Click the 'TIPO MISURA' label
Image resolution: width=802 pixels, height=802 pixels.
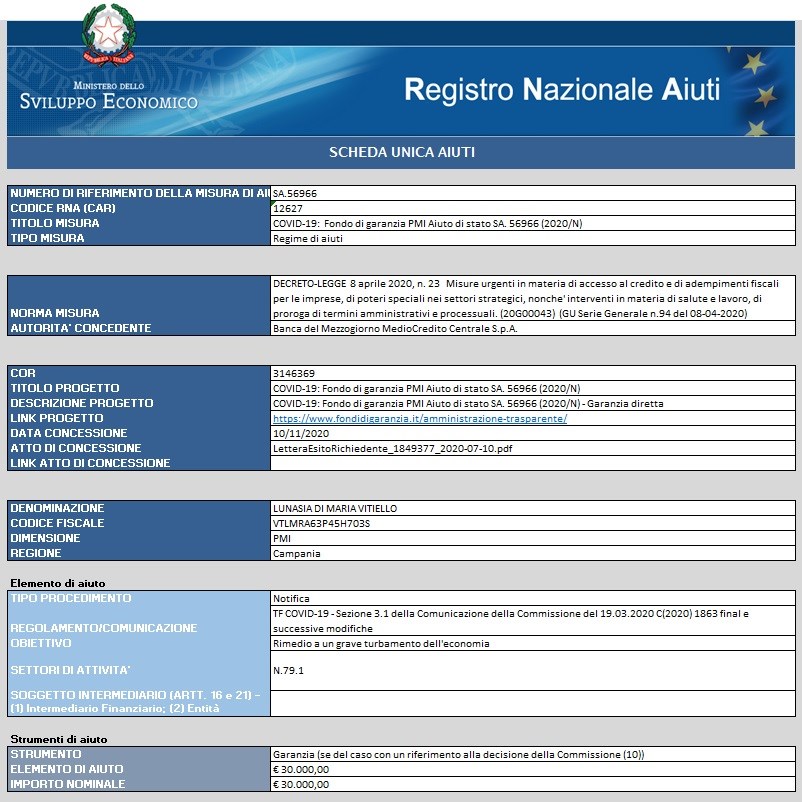click(x=47, y=238)
